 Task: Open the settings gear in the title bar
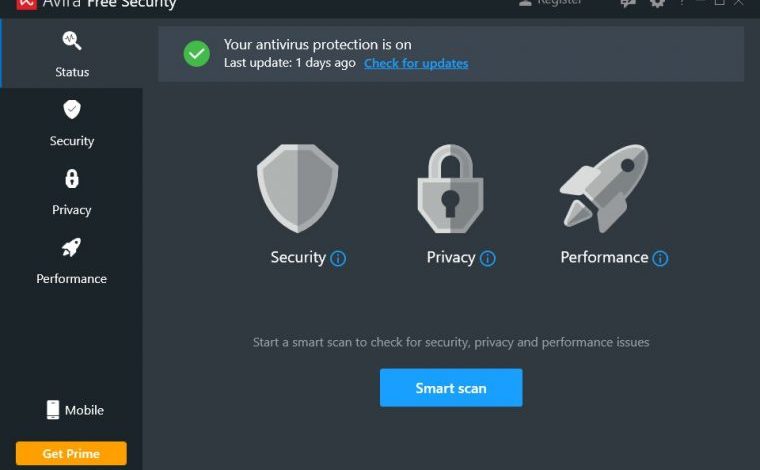[x=657, y=3]
